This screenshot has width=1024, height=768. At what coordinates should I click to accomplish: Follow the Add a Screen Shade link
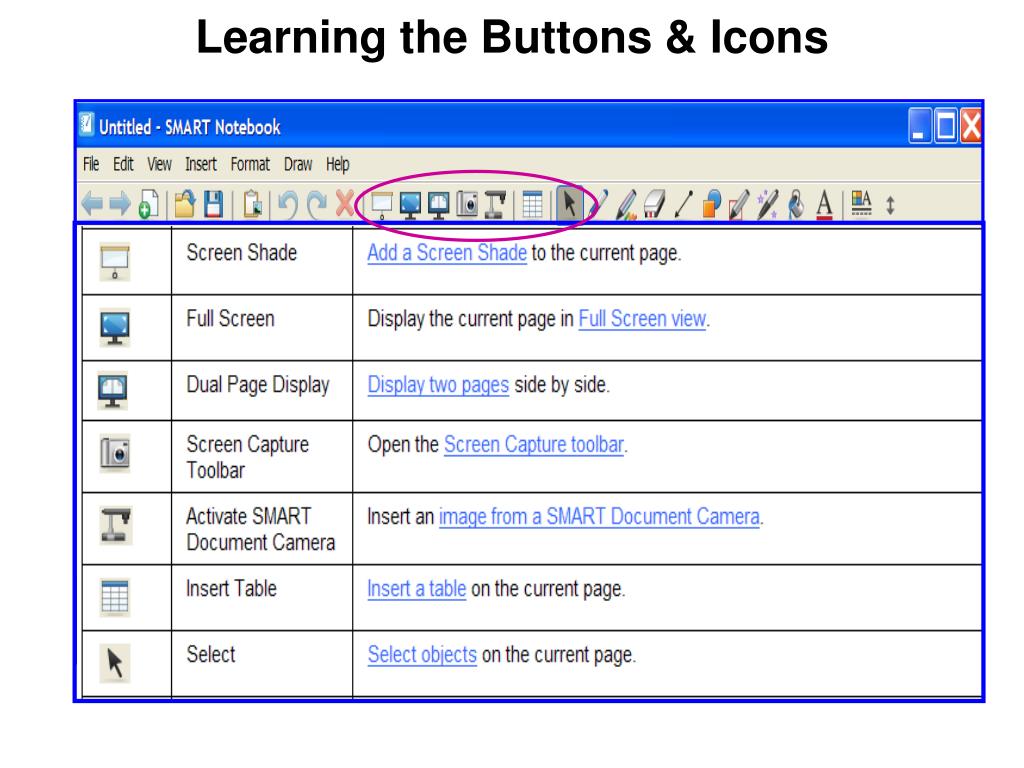[447, 253]
